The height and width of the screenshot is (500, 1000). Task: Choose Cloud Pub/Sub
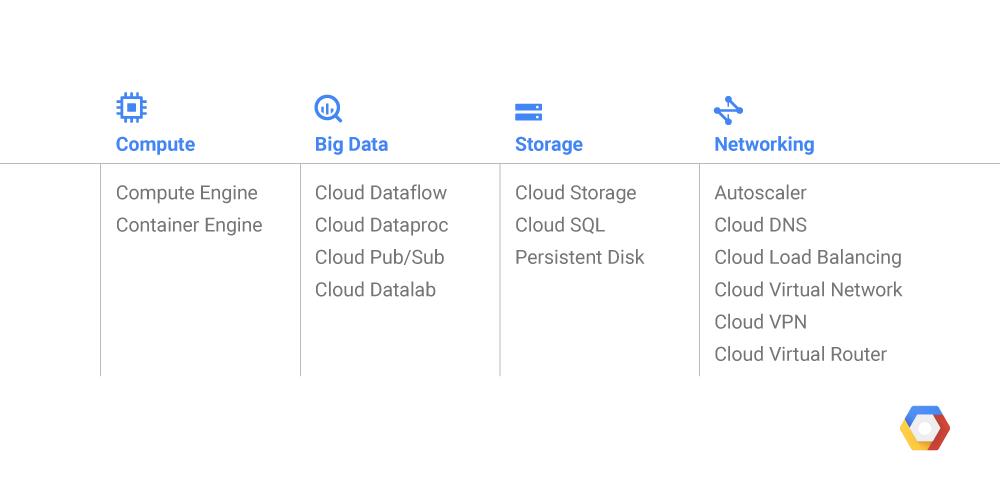click(379, 257)
